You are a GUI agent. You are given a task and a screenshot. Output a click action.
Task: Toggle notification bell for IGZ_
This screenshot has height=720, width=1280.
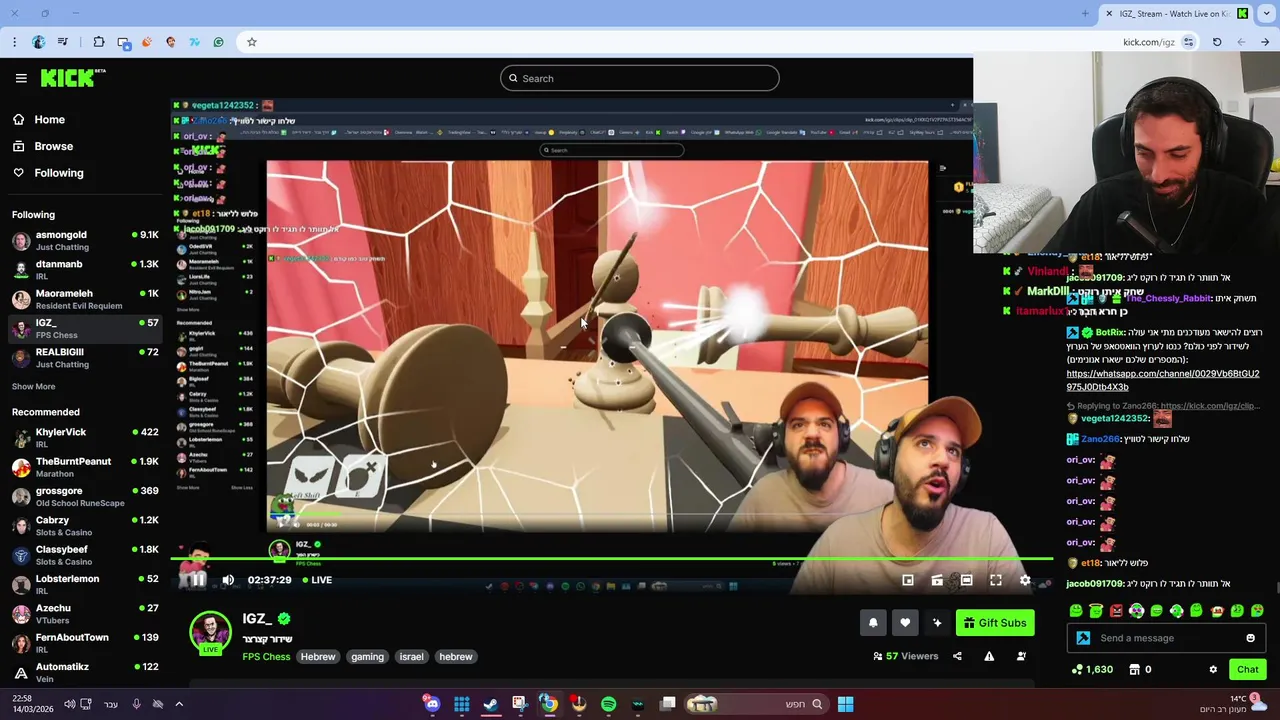point(873,623)
